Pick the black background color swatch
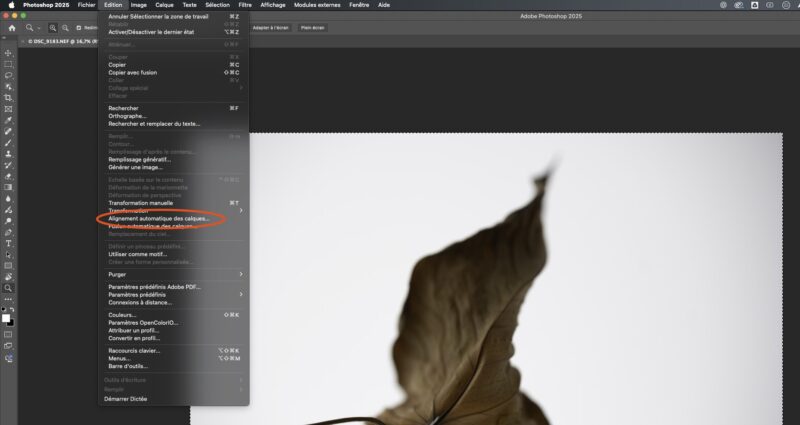 pos(12,323)
